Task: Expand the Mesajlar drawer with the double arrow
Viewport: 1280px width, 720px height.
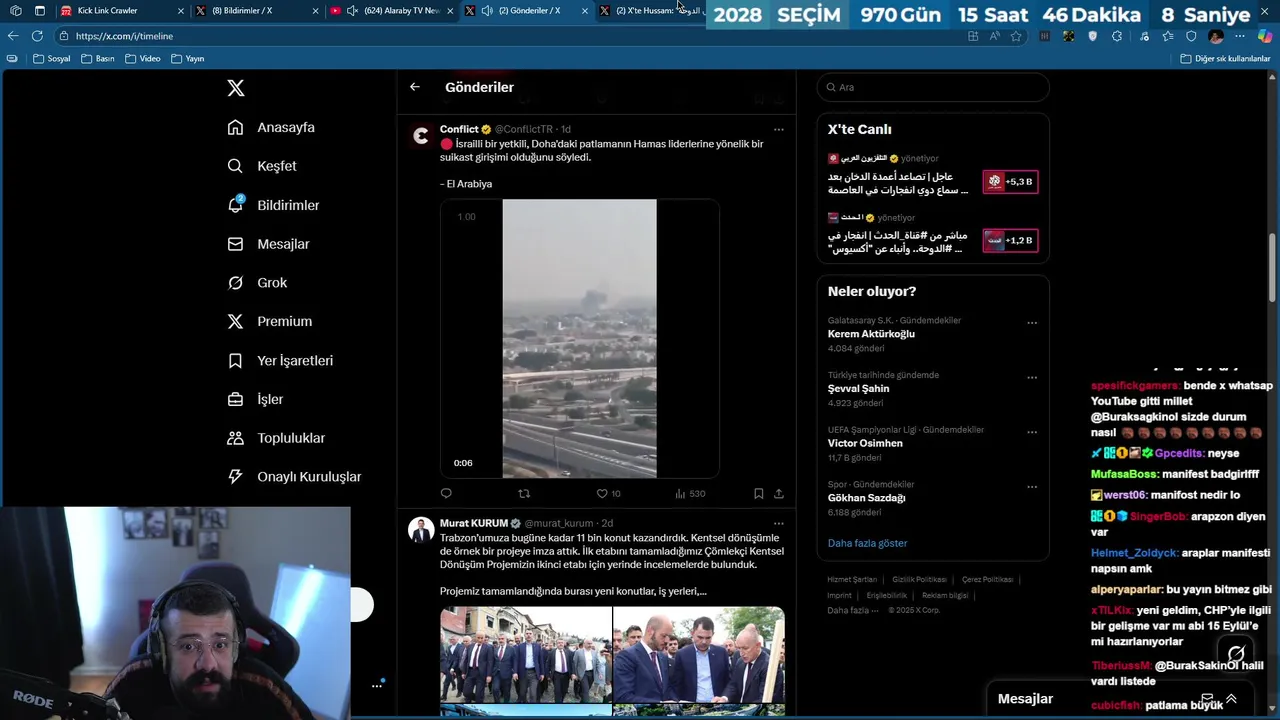Action: (1231, 699)
